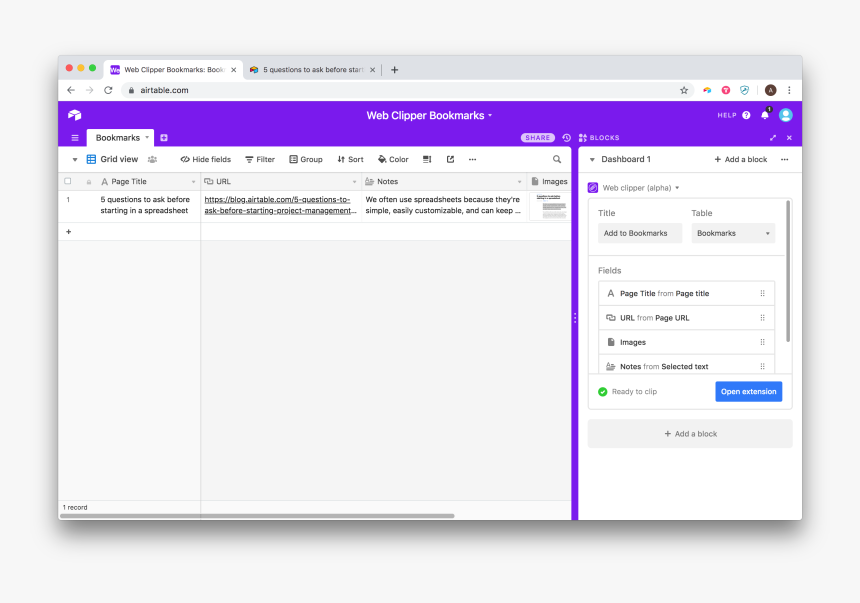The image size is (860, 603).
Task: Add a new table with plus icon
Action: [x=164, y=138]
